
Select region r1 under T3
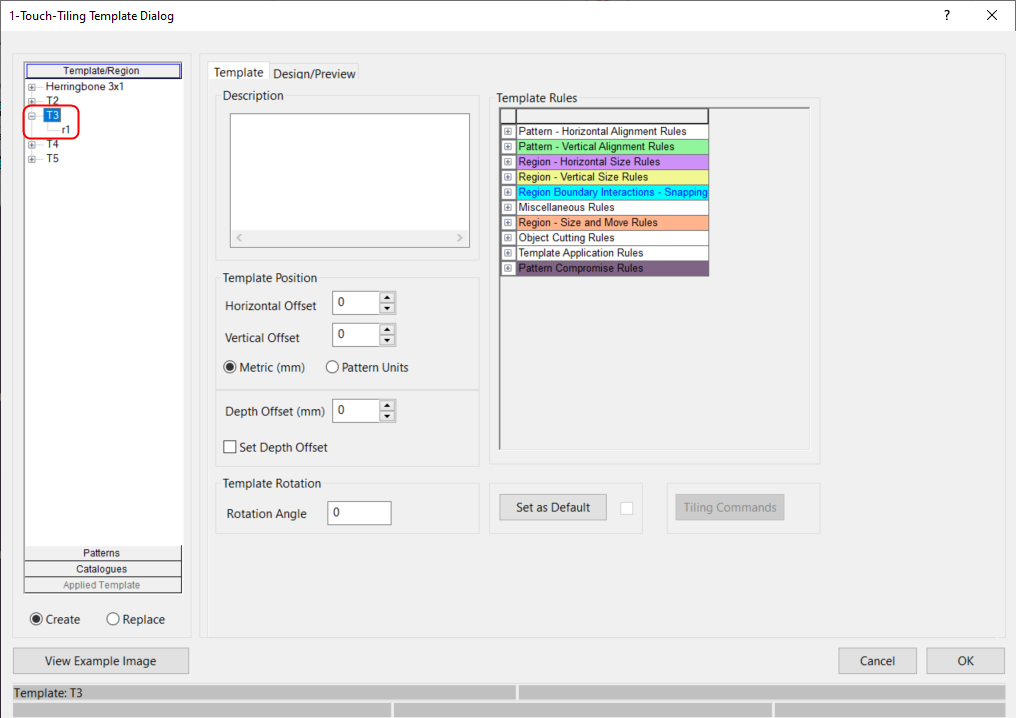click(65, 130)
